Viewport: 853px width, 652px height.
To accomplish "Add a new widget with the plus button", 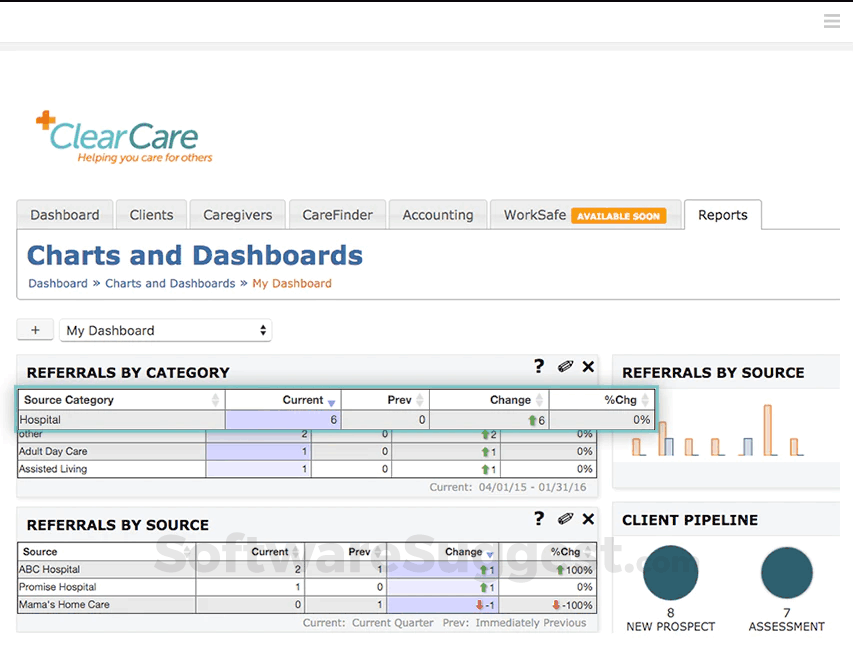I will pos(35,330).
